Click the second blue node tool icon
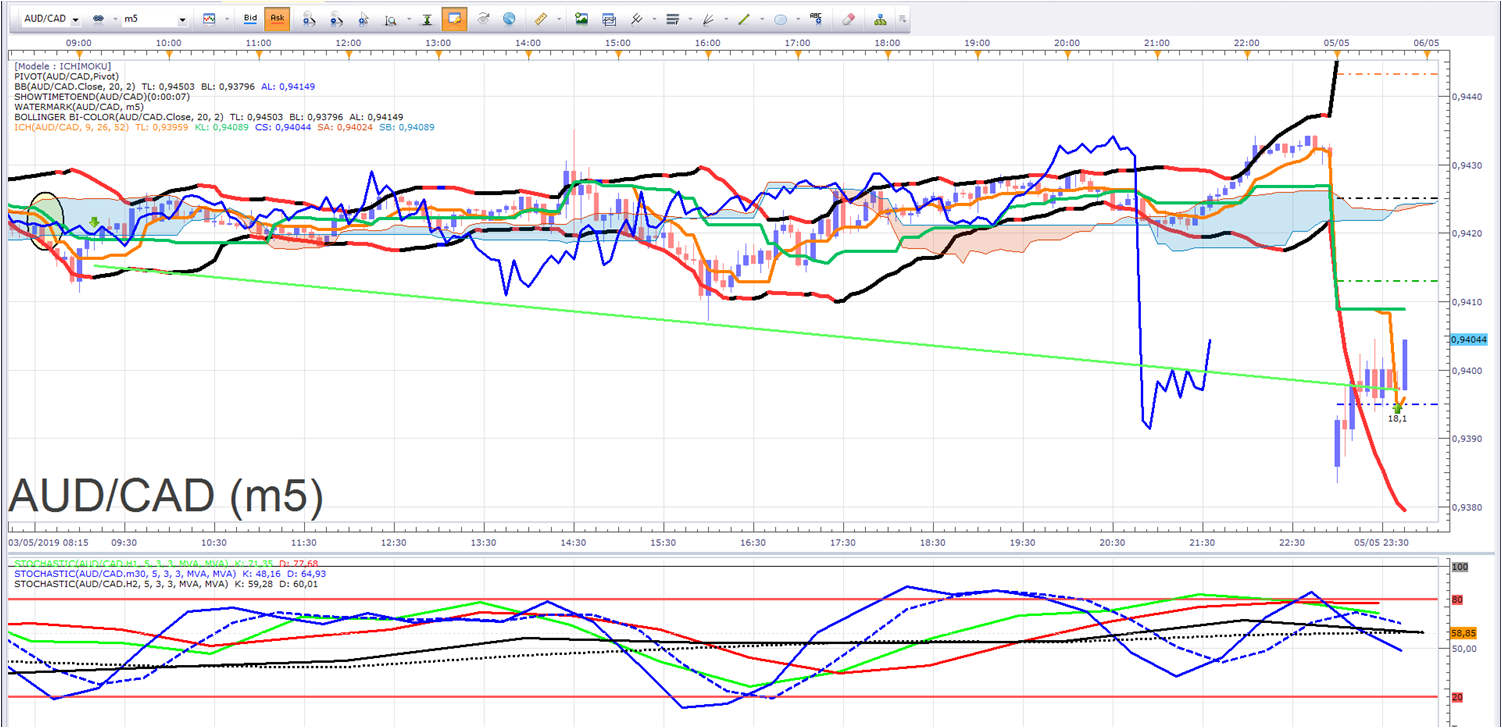Image resolution: width=1502 pixels, height=728 pixels. coord(336,19)
